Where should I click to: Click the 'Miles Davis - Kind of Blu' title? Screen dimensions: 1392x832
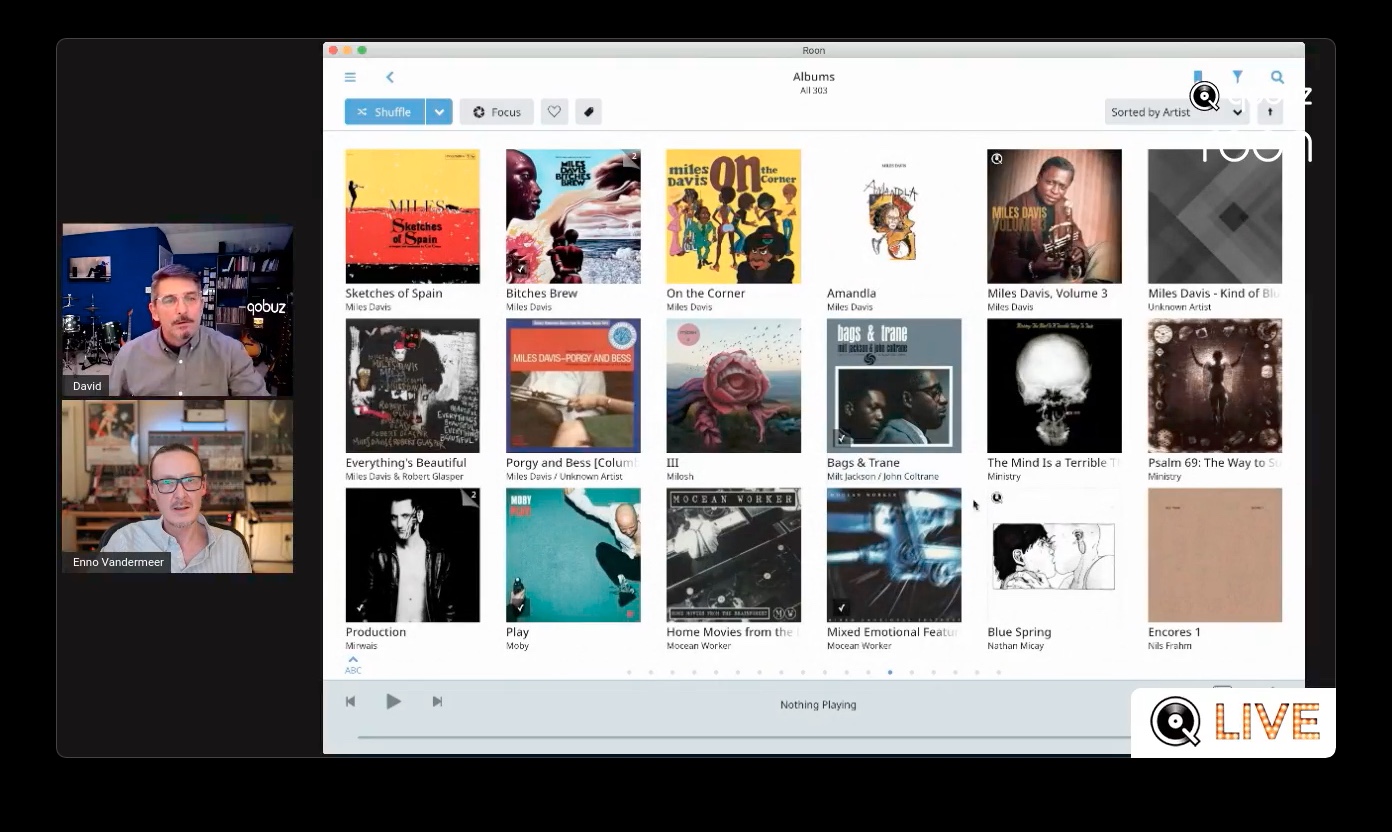click(1214, 293)
